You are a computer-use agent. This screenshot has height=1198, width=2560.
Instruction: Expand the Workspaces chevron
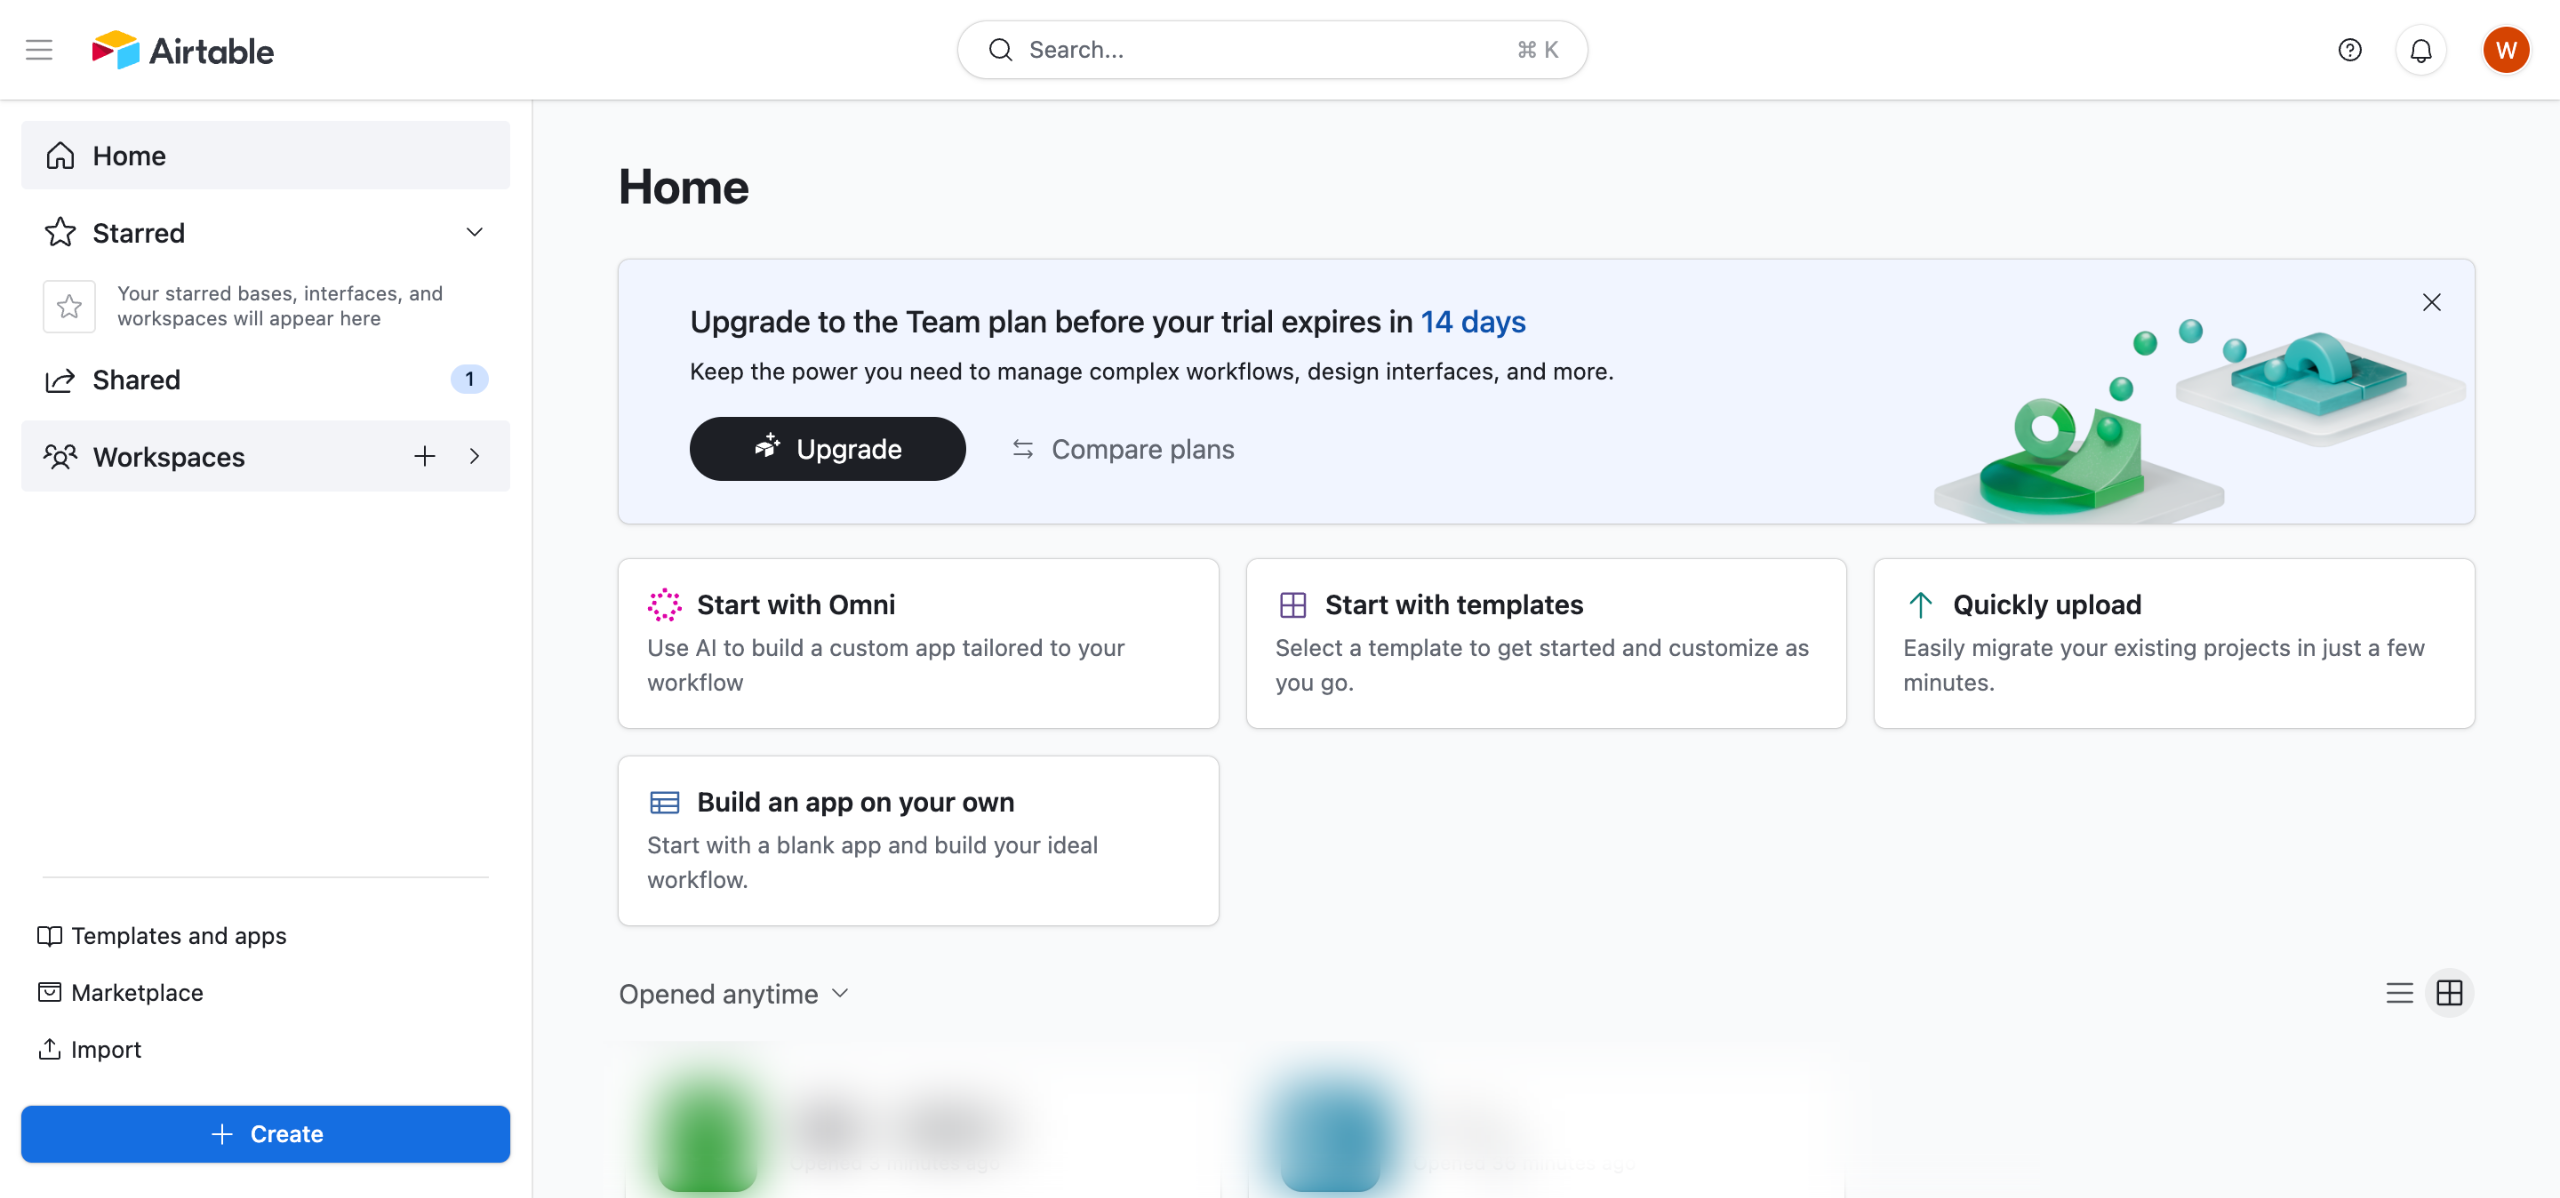474,457
